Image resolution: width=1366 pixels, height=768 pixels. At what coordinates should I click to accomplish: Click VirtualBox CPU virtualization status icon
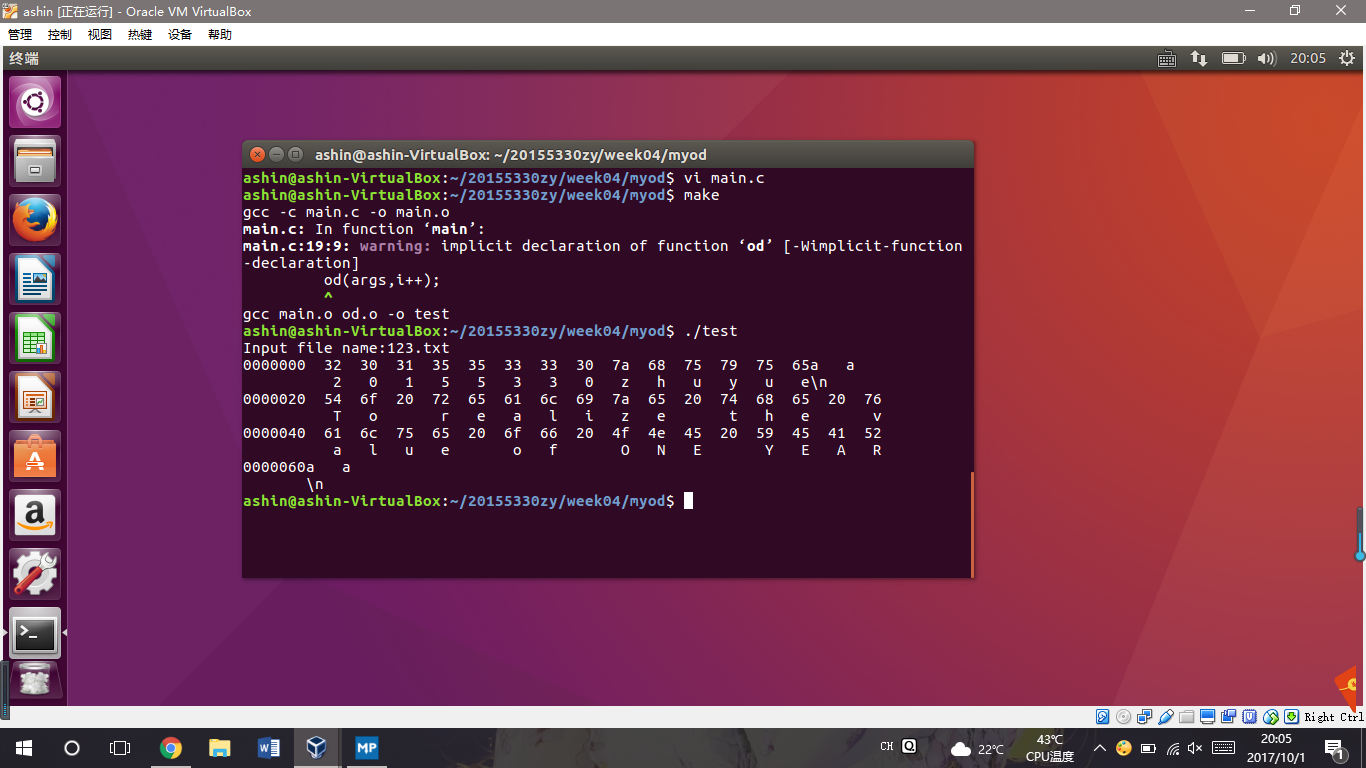[x=1250, y=716]
